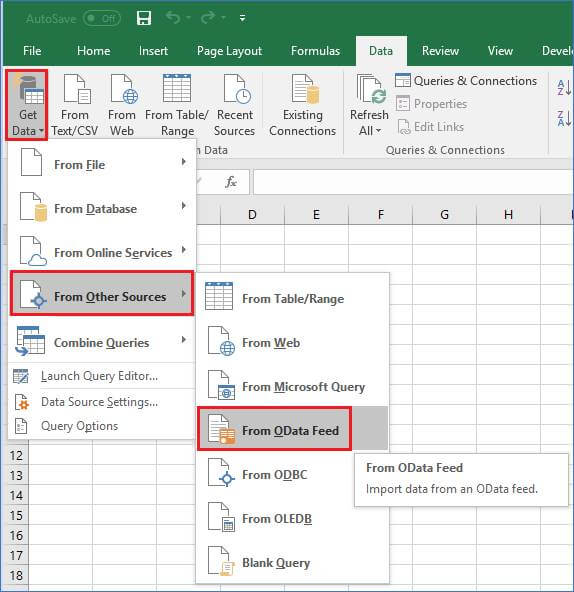
Task: Expand the From File submenu arrow
Action: pyautogui.click(x=184, y=162)
